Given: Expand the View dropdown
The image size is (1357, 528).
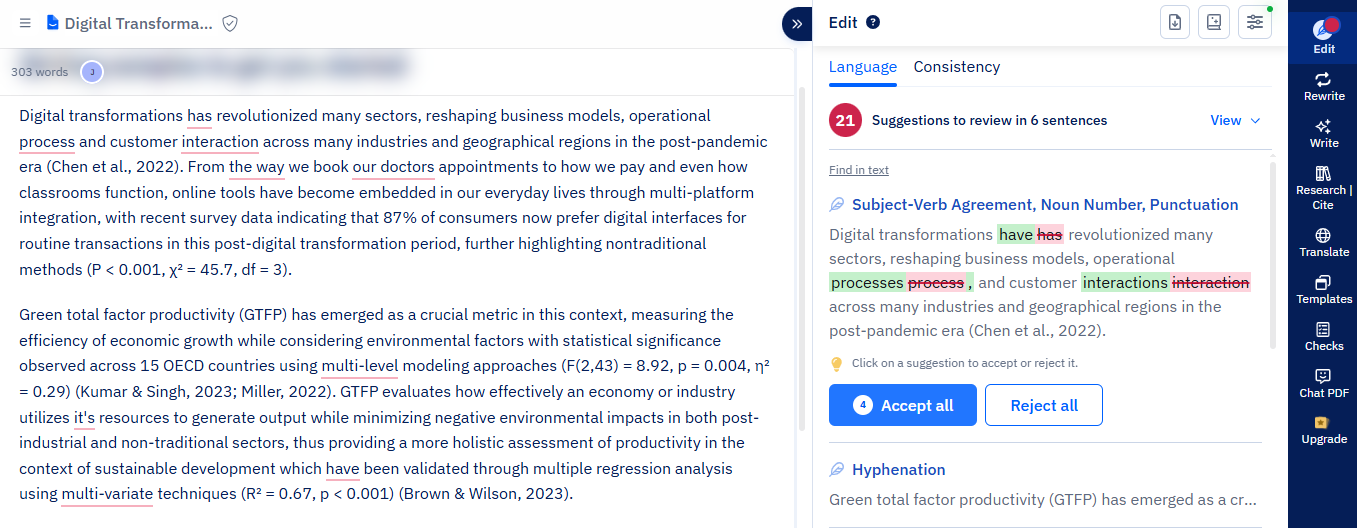Looking at the screenshot, I should click(x=1236, y=120).
